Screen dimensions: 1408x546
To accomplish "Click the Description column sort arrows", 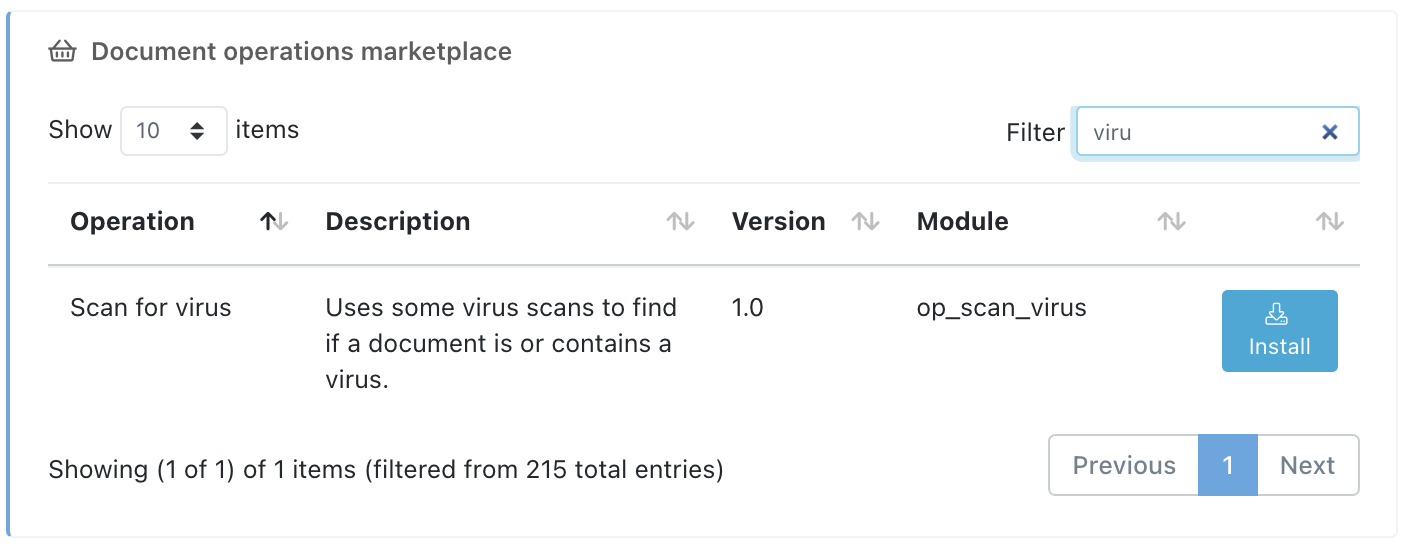I will click(680, 222).
